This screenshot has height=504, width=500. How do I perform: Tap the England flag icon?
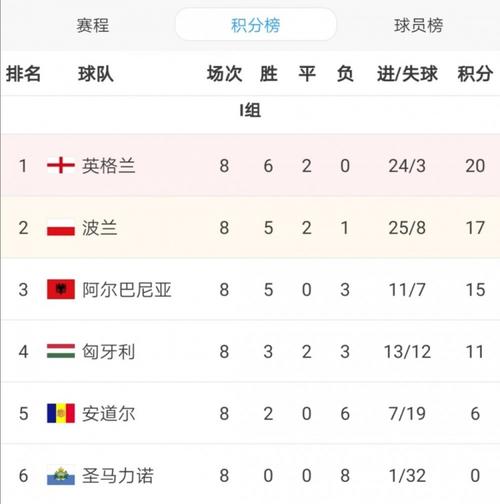click(61, 165)
